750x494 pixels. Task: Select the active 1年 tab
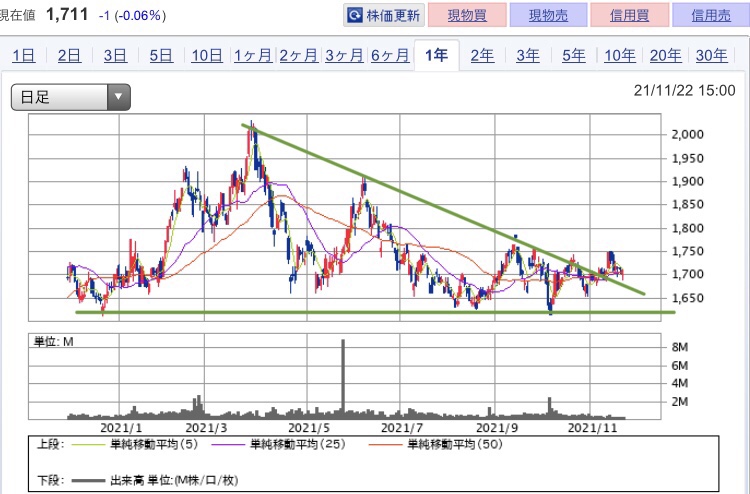[x=436, y=55]
